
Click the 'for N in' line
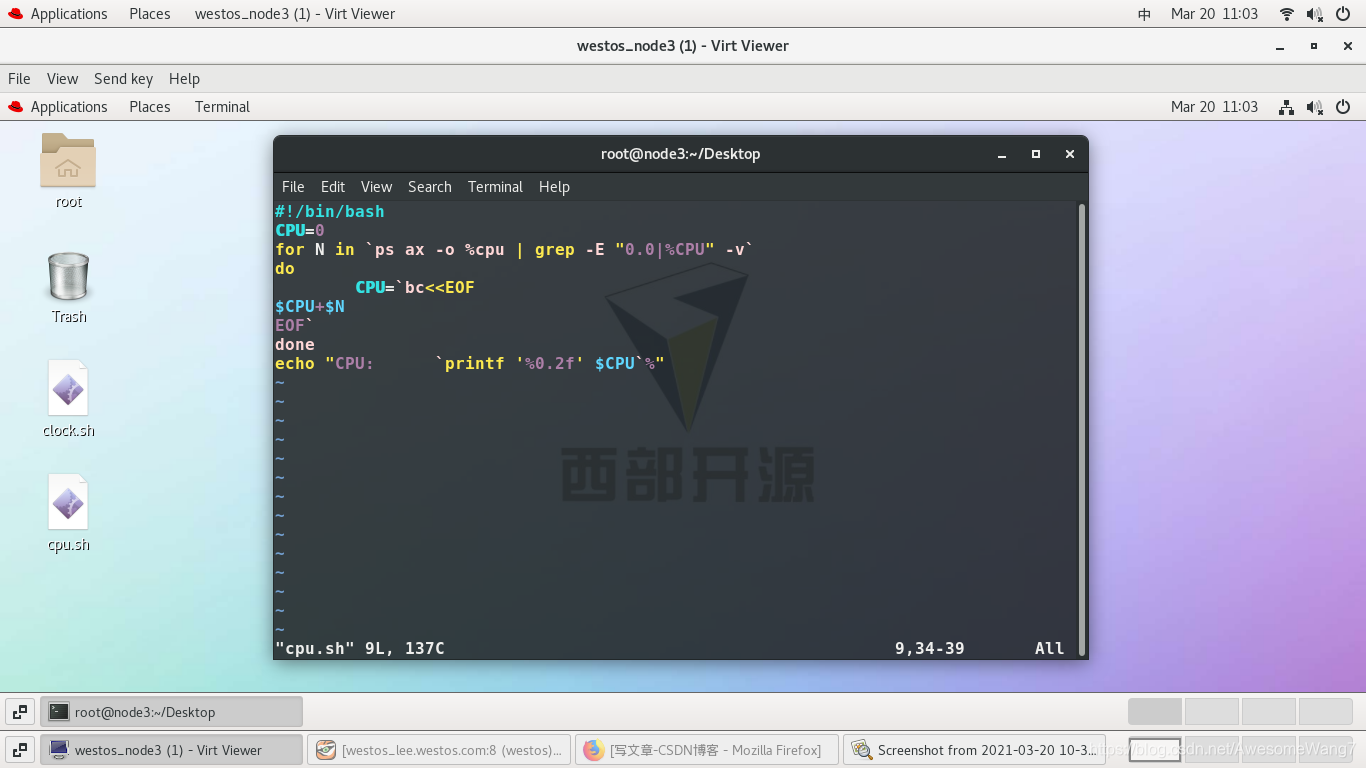(x=514, y=250)
